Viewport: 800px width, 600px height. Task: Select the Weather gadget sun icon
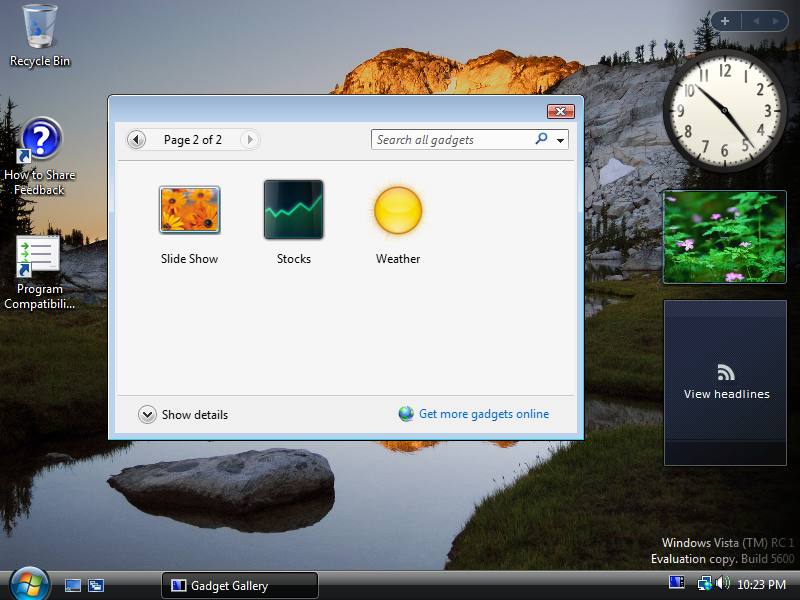point(398,210)
